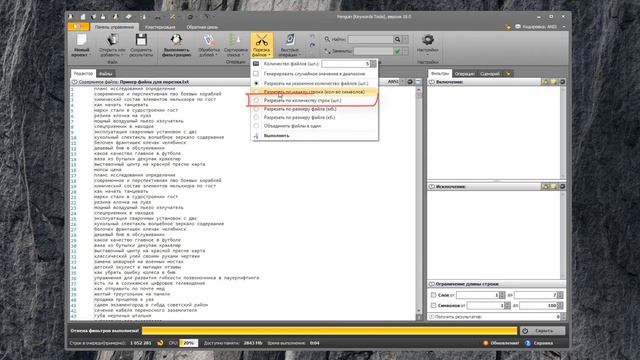
Task: Enable Генерировать случайное значение в диапазоне checkbox
Action: pyautogui.click(x=256, y=74)
